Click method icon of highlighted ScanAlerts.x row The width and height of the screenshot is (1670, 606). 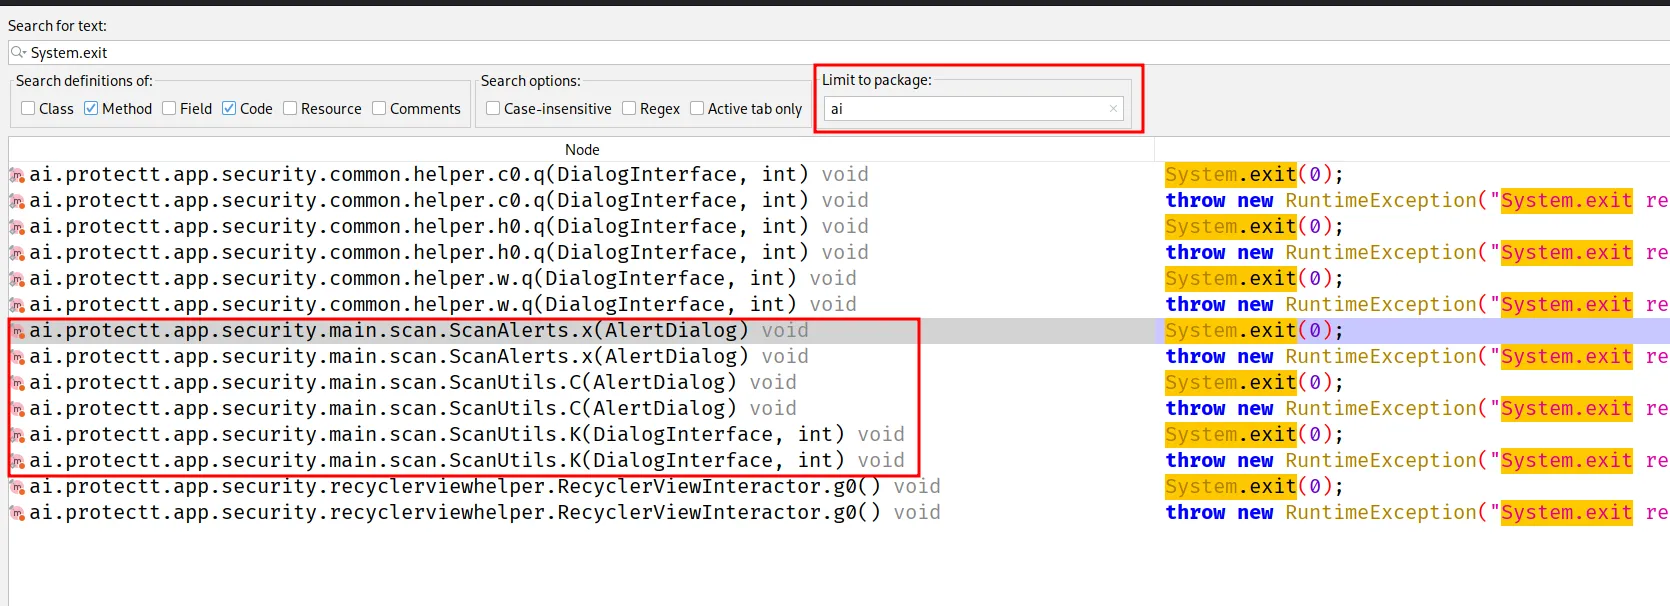(17, 331)
